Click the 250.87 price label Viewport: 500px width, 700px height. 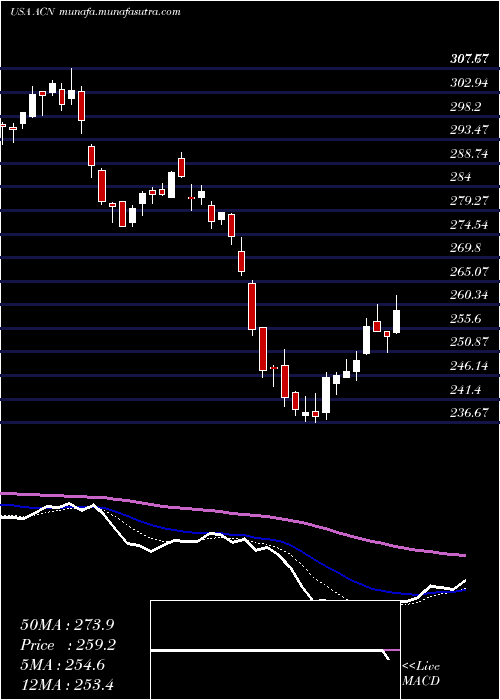[x=469, y=342]
